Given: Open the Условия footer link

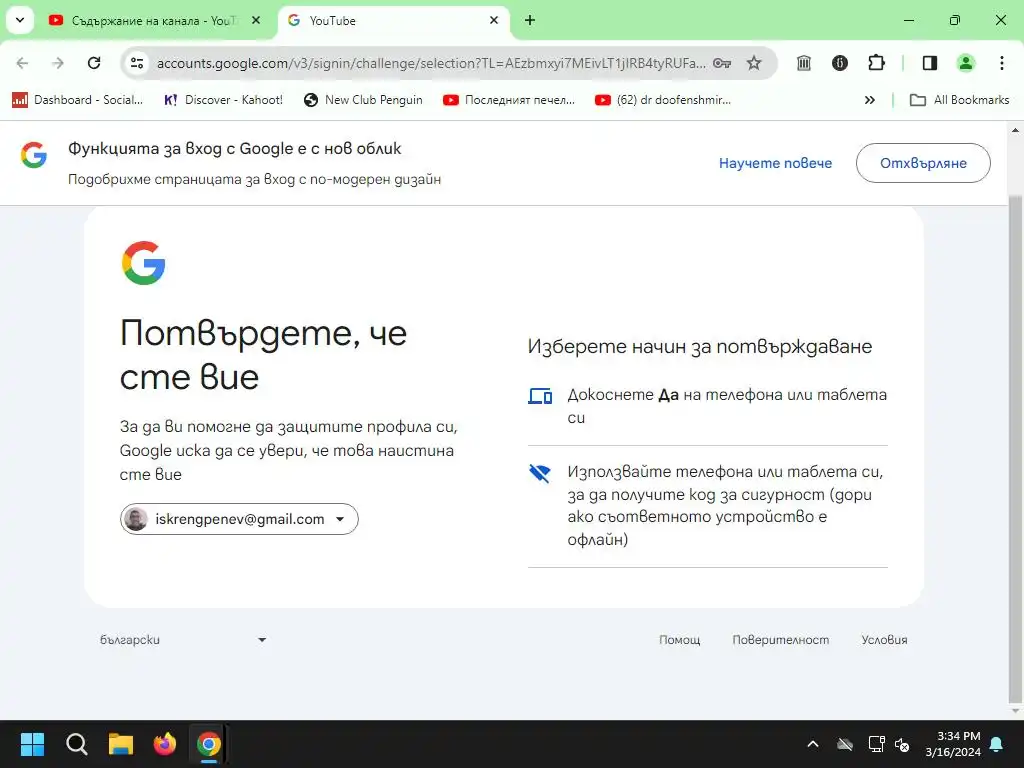Looking at the screenshot, I should tap(884, 640).
